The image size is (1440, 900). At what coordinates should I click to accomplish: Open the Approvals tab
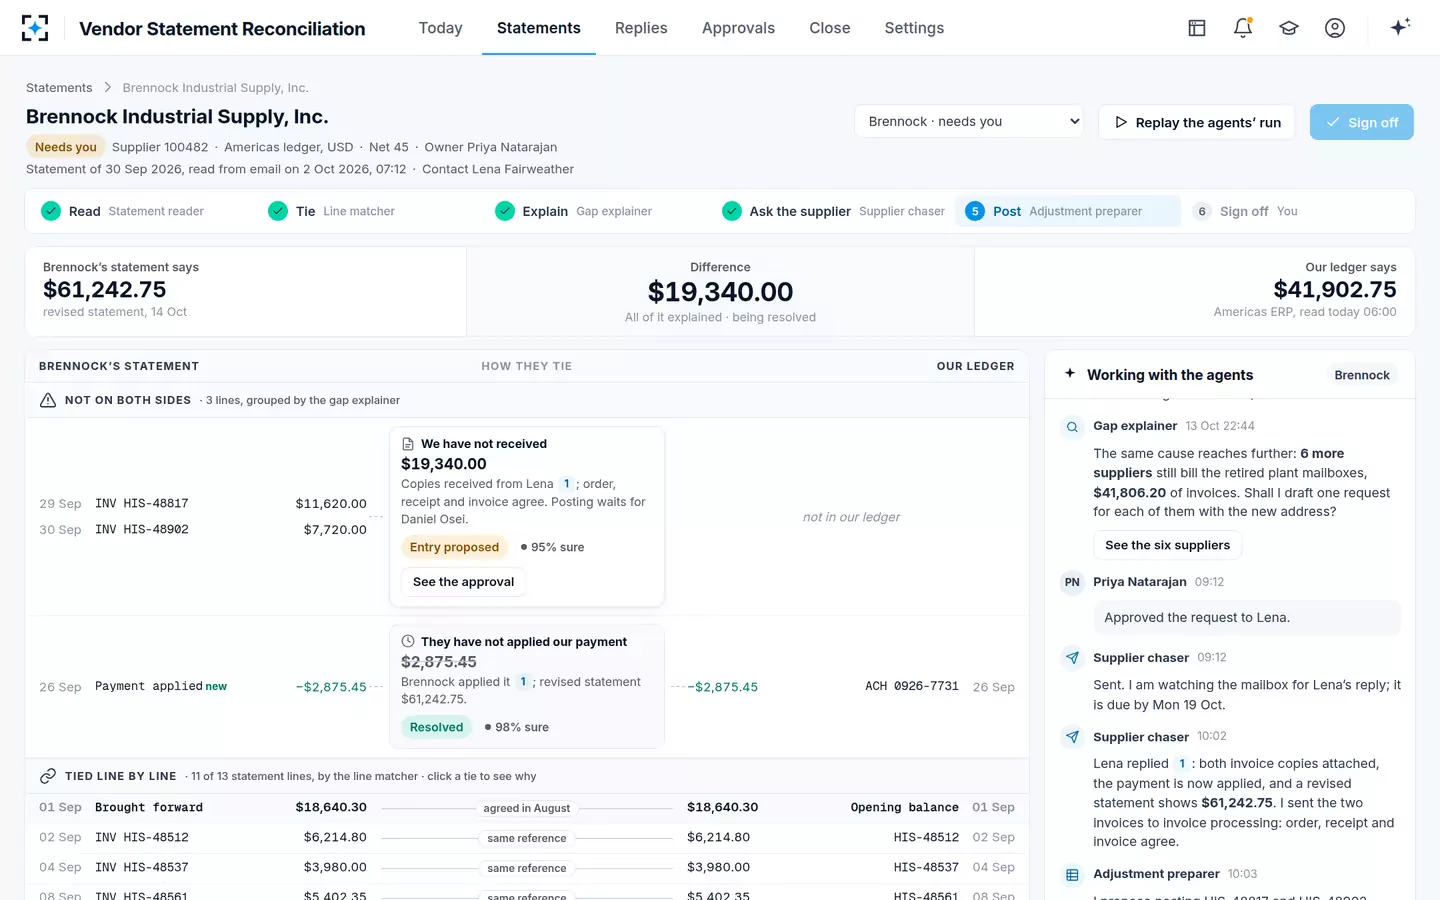coord(738,28)
